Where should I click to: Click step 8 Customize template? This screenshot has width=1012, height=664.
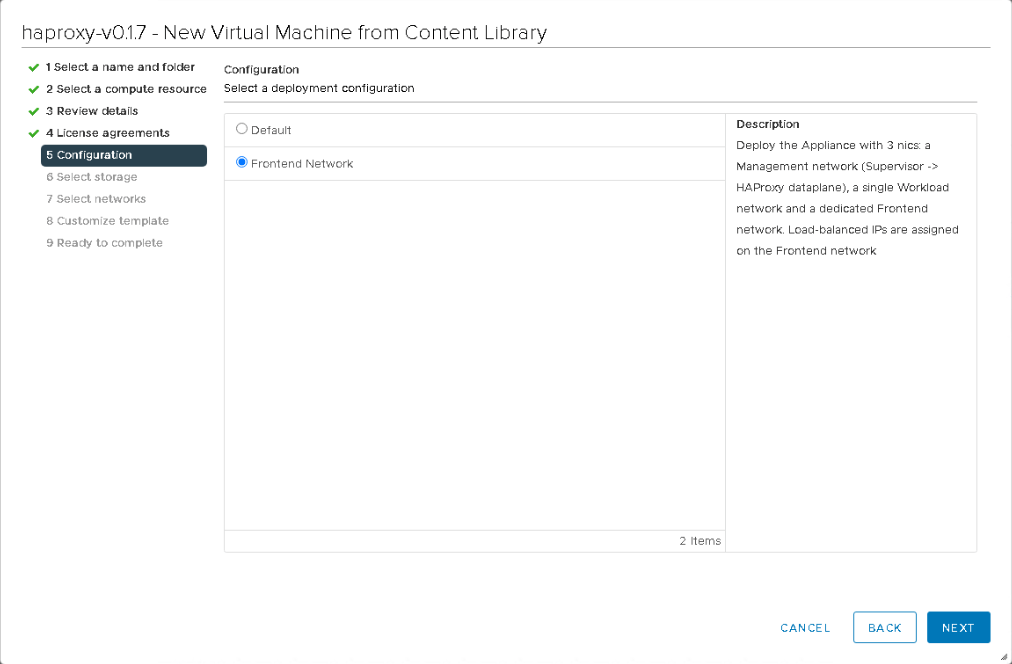107,221
